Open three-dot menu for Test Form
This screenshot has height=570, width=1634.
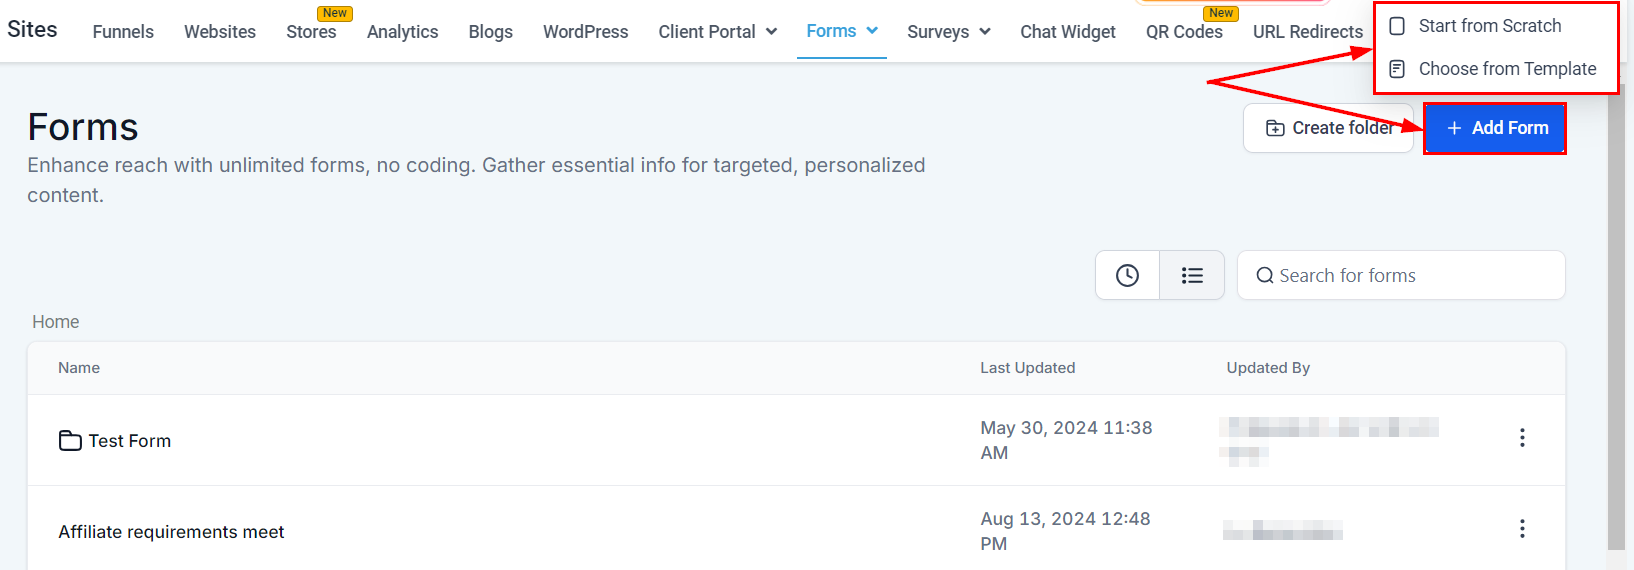point(1522,438)
